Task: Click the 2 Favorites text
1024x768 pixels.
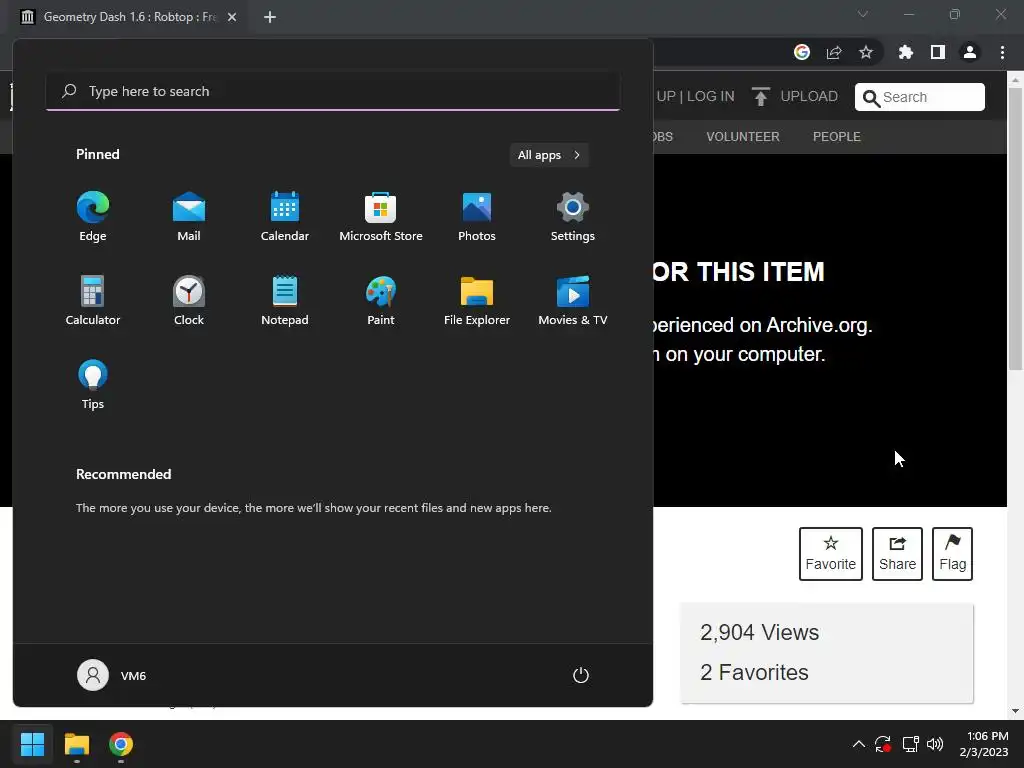Action: pos(754,672)
